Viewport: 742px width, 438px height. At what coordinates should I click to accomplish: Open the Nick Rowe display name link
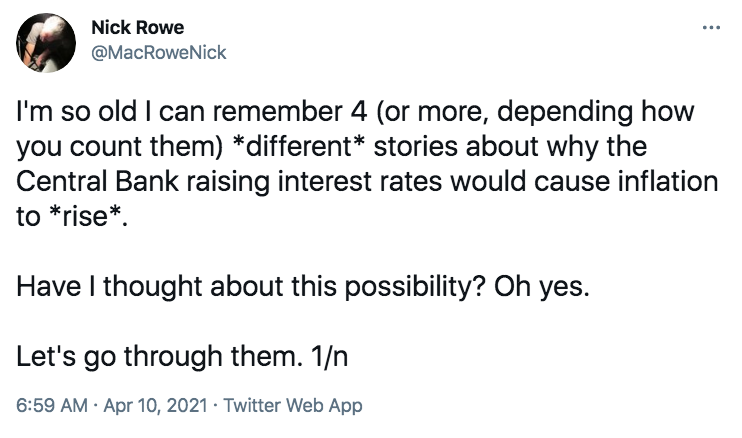tap(138, 27)
